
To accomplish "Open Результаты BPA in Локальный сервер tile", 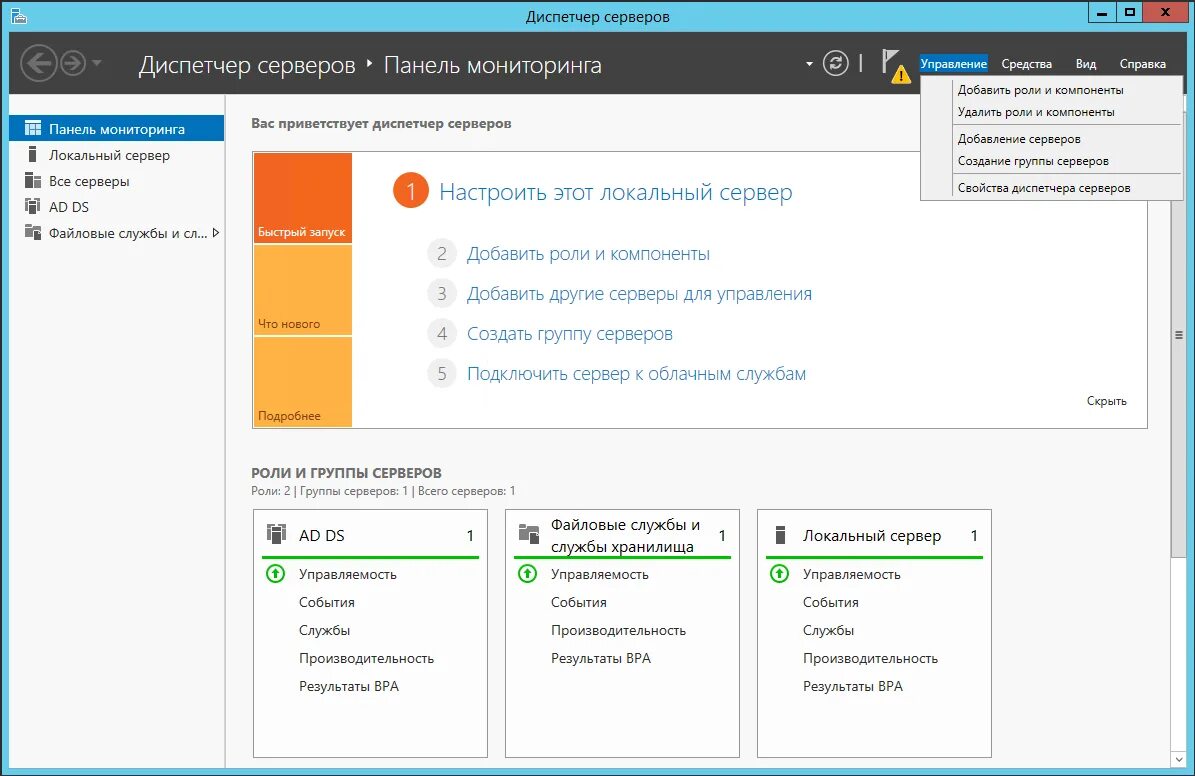I will pyautogui.click(x=852, y=686).
